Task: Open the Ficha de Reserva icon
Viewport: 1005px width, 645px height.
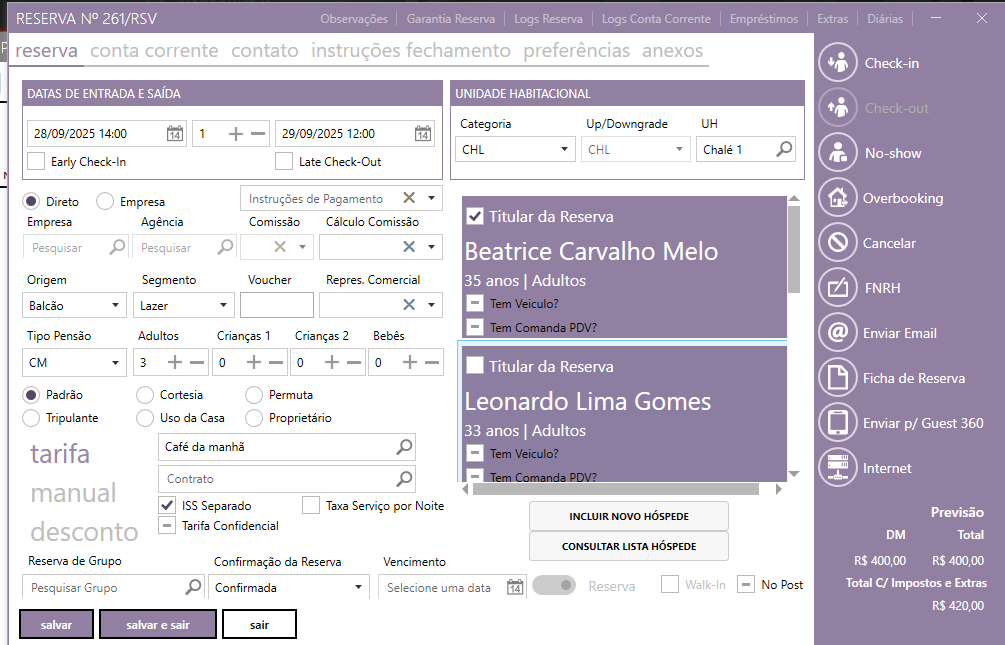Action: [x=837, y=378]
